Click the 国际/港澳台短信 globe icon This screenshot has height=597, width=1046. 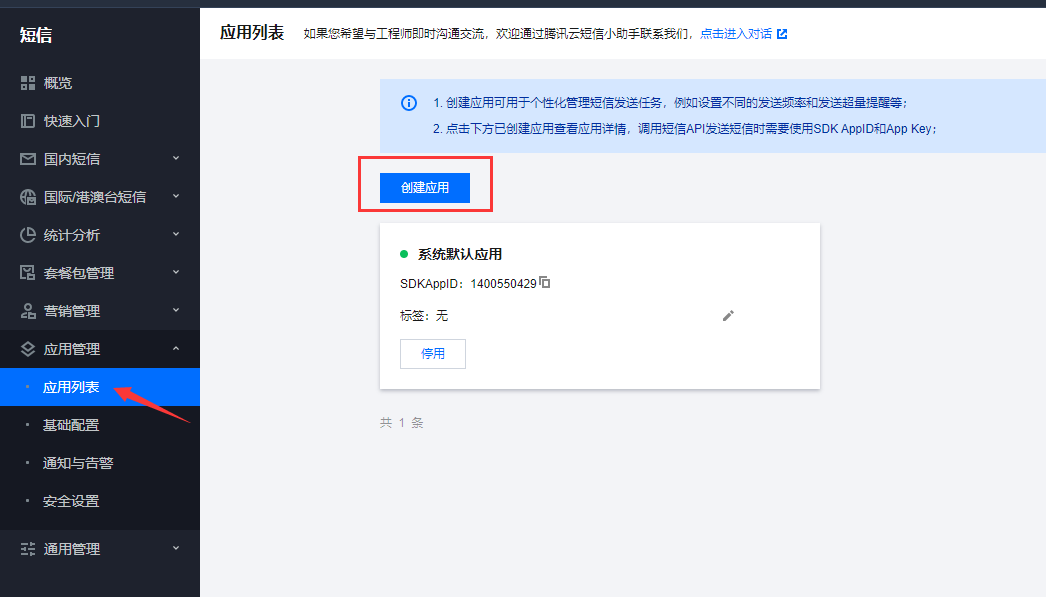(x=27, y=197)
